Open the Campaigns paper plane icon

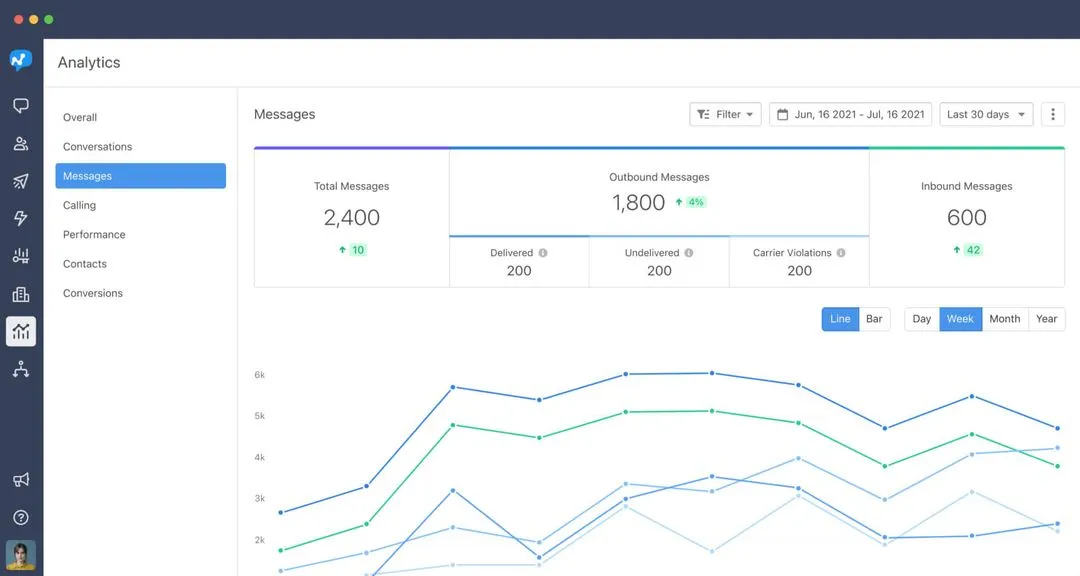click(x=21, y=180)
